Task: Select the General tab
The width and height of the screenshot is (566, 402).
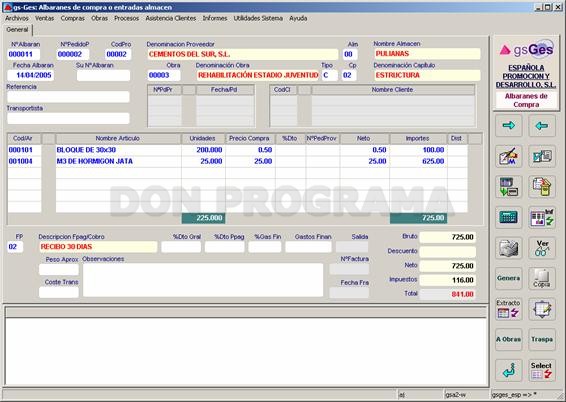Action: pyautogui.click(x=17, y=30)
